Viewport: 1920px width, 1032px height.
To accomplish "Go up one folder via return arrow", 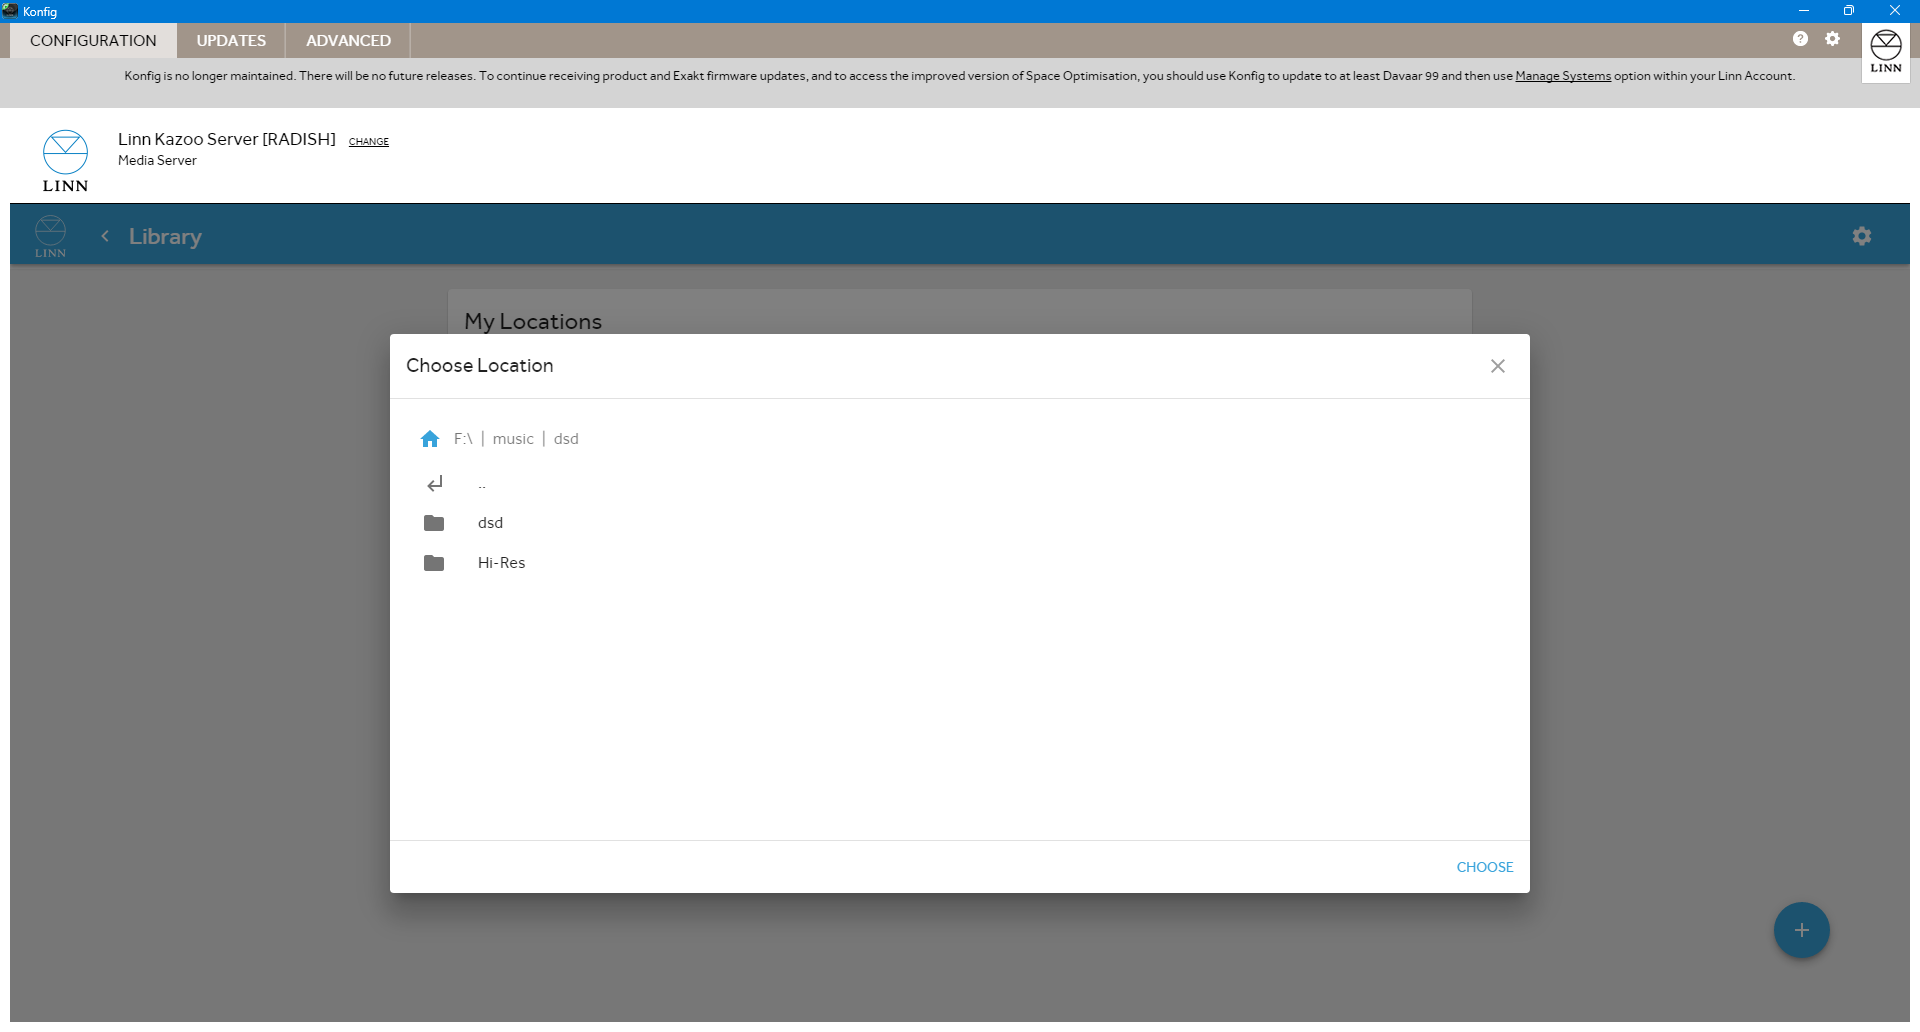I will pyautogui.click(x=435, y=484).
